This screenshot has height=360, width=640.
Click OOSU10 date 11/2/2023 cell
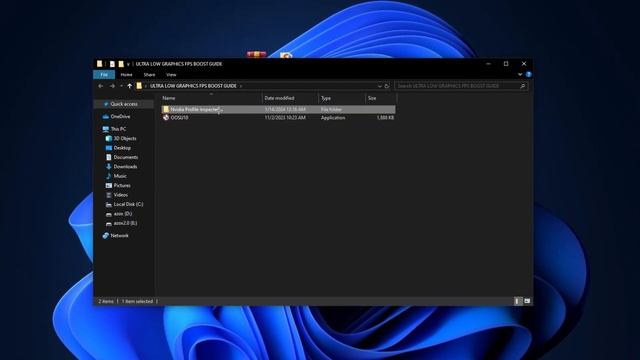(285, 118)
